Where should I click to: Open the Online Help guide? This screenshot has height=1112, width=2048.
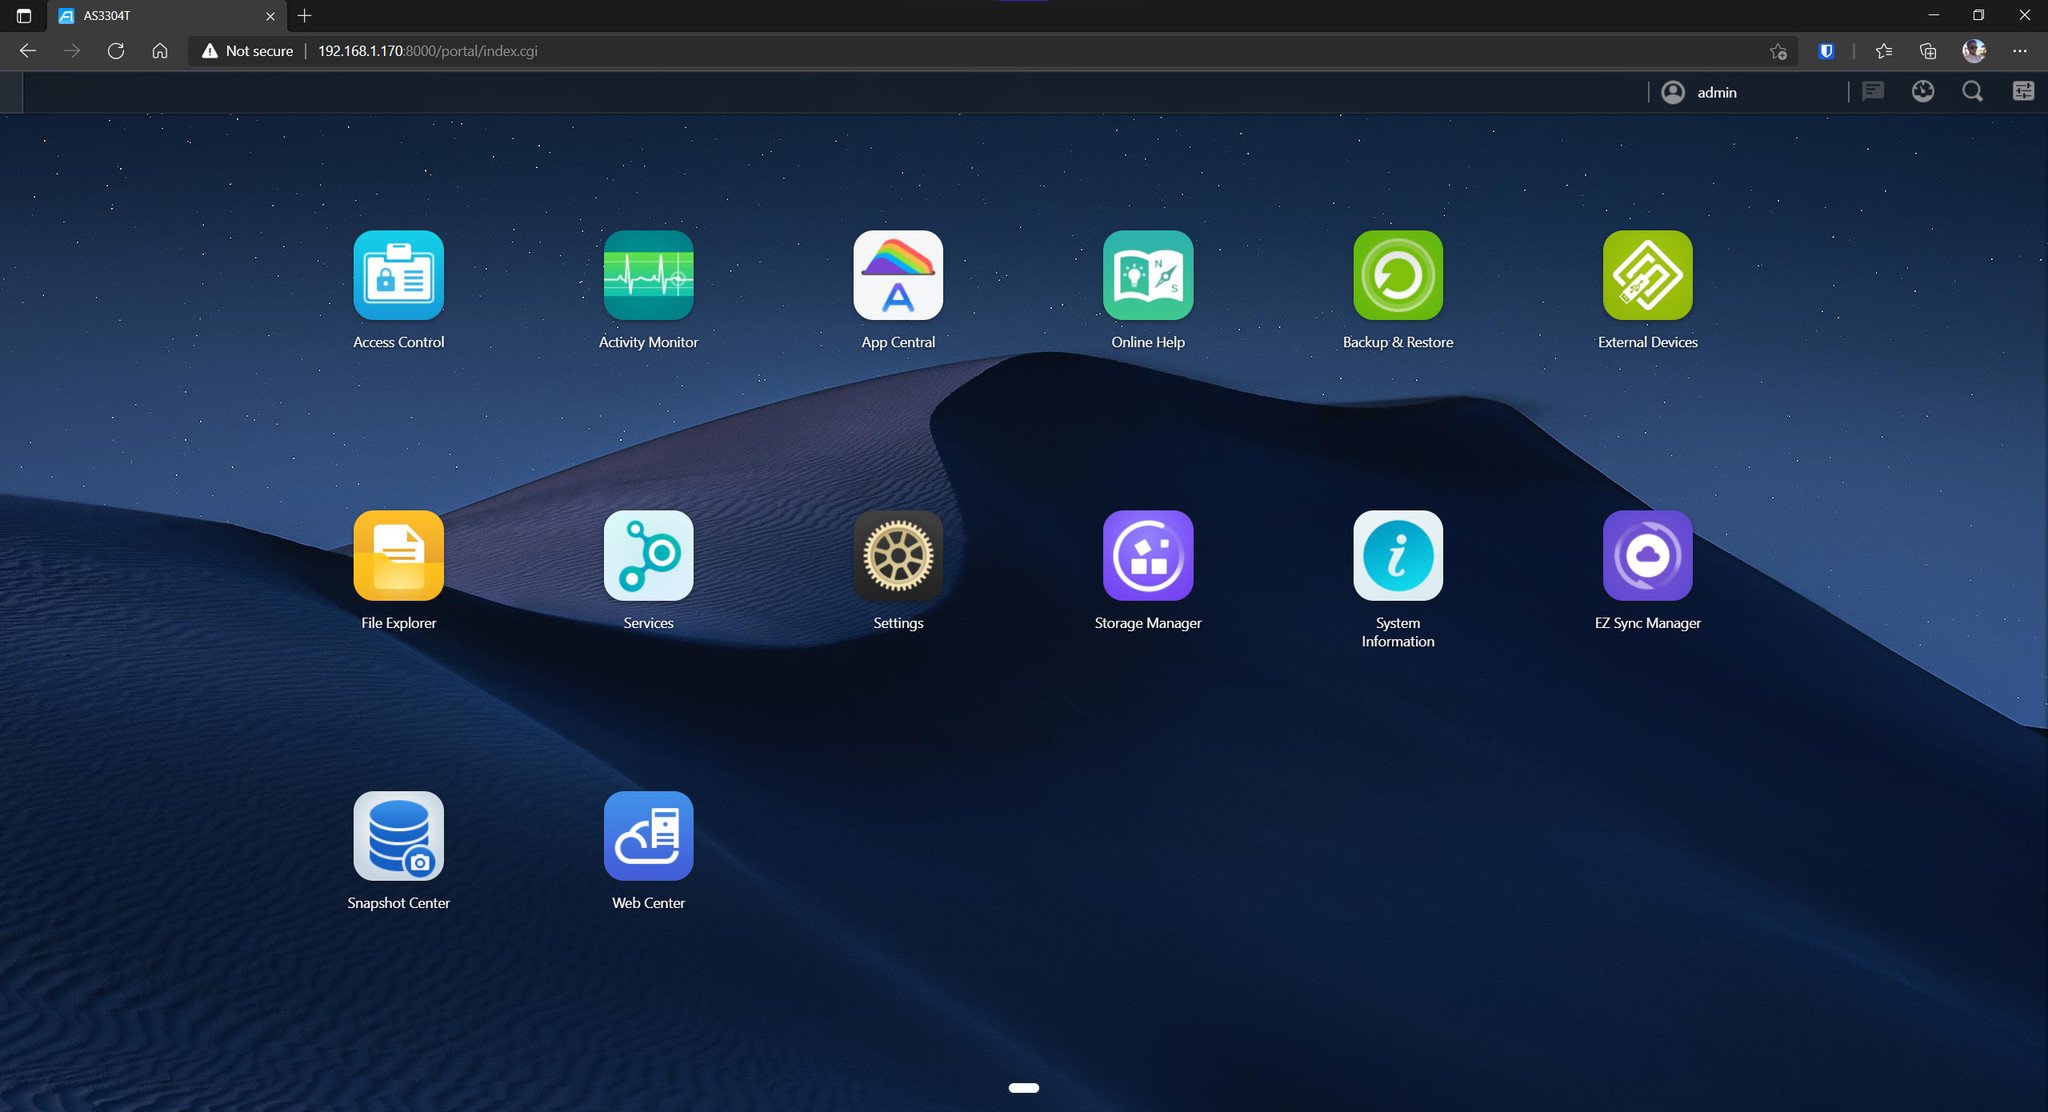point(1148,276)
